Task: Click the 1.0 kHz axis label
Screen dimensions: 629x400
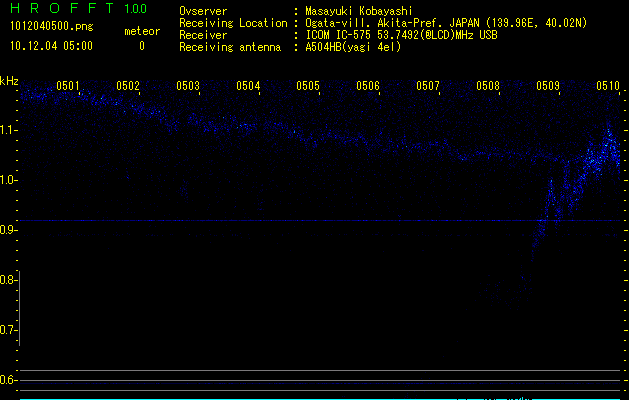Action: (x=9, y=180)
